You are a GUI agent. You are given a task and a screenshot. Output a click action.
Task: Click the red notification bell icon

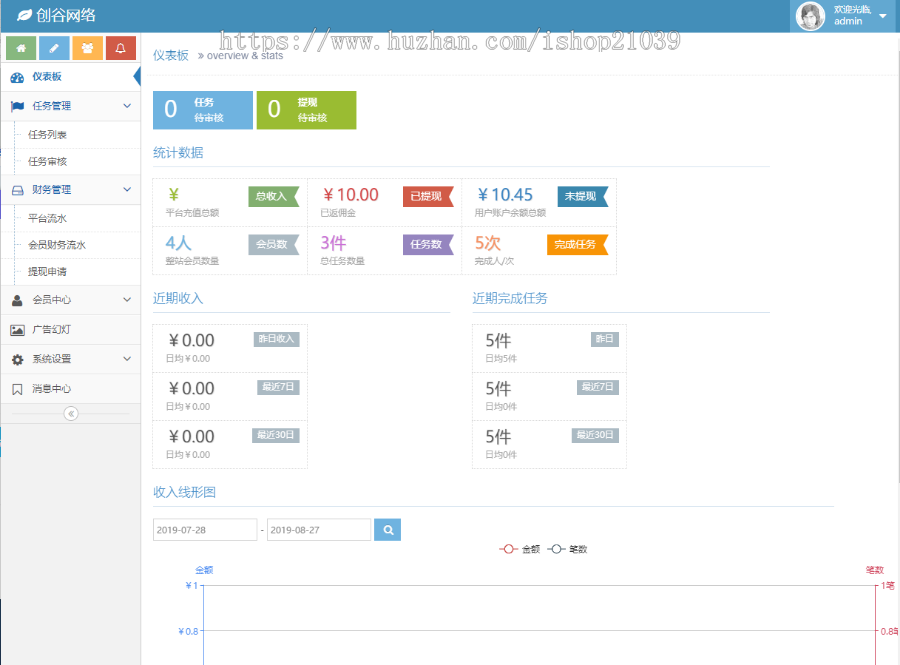pos(120,47)
